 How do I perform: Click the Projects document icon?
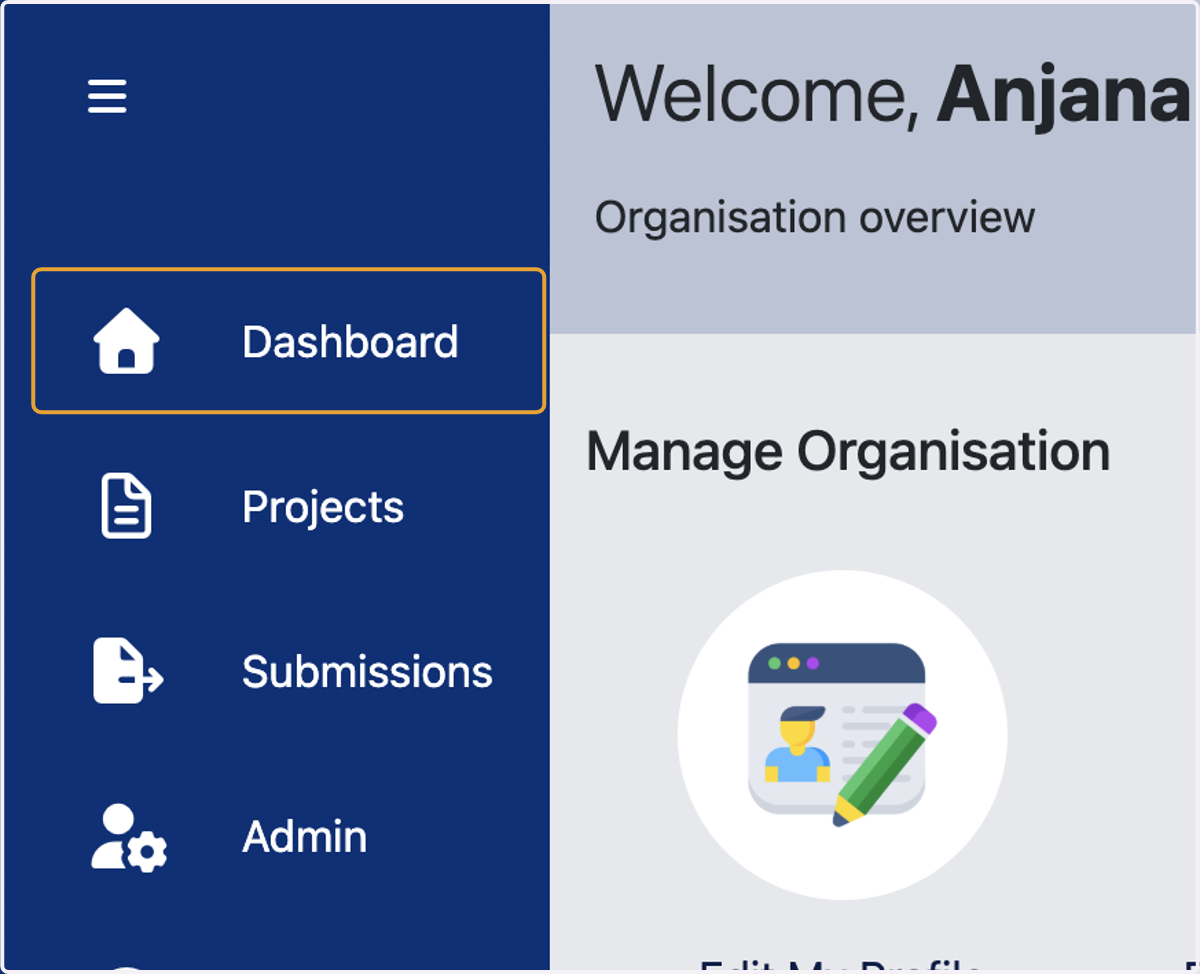click(x=127, y=506)
